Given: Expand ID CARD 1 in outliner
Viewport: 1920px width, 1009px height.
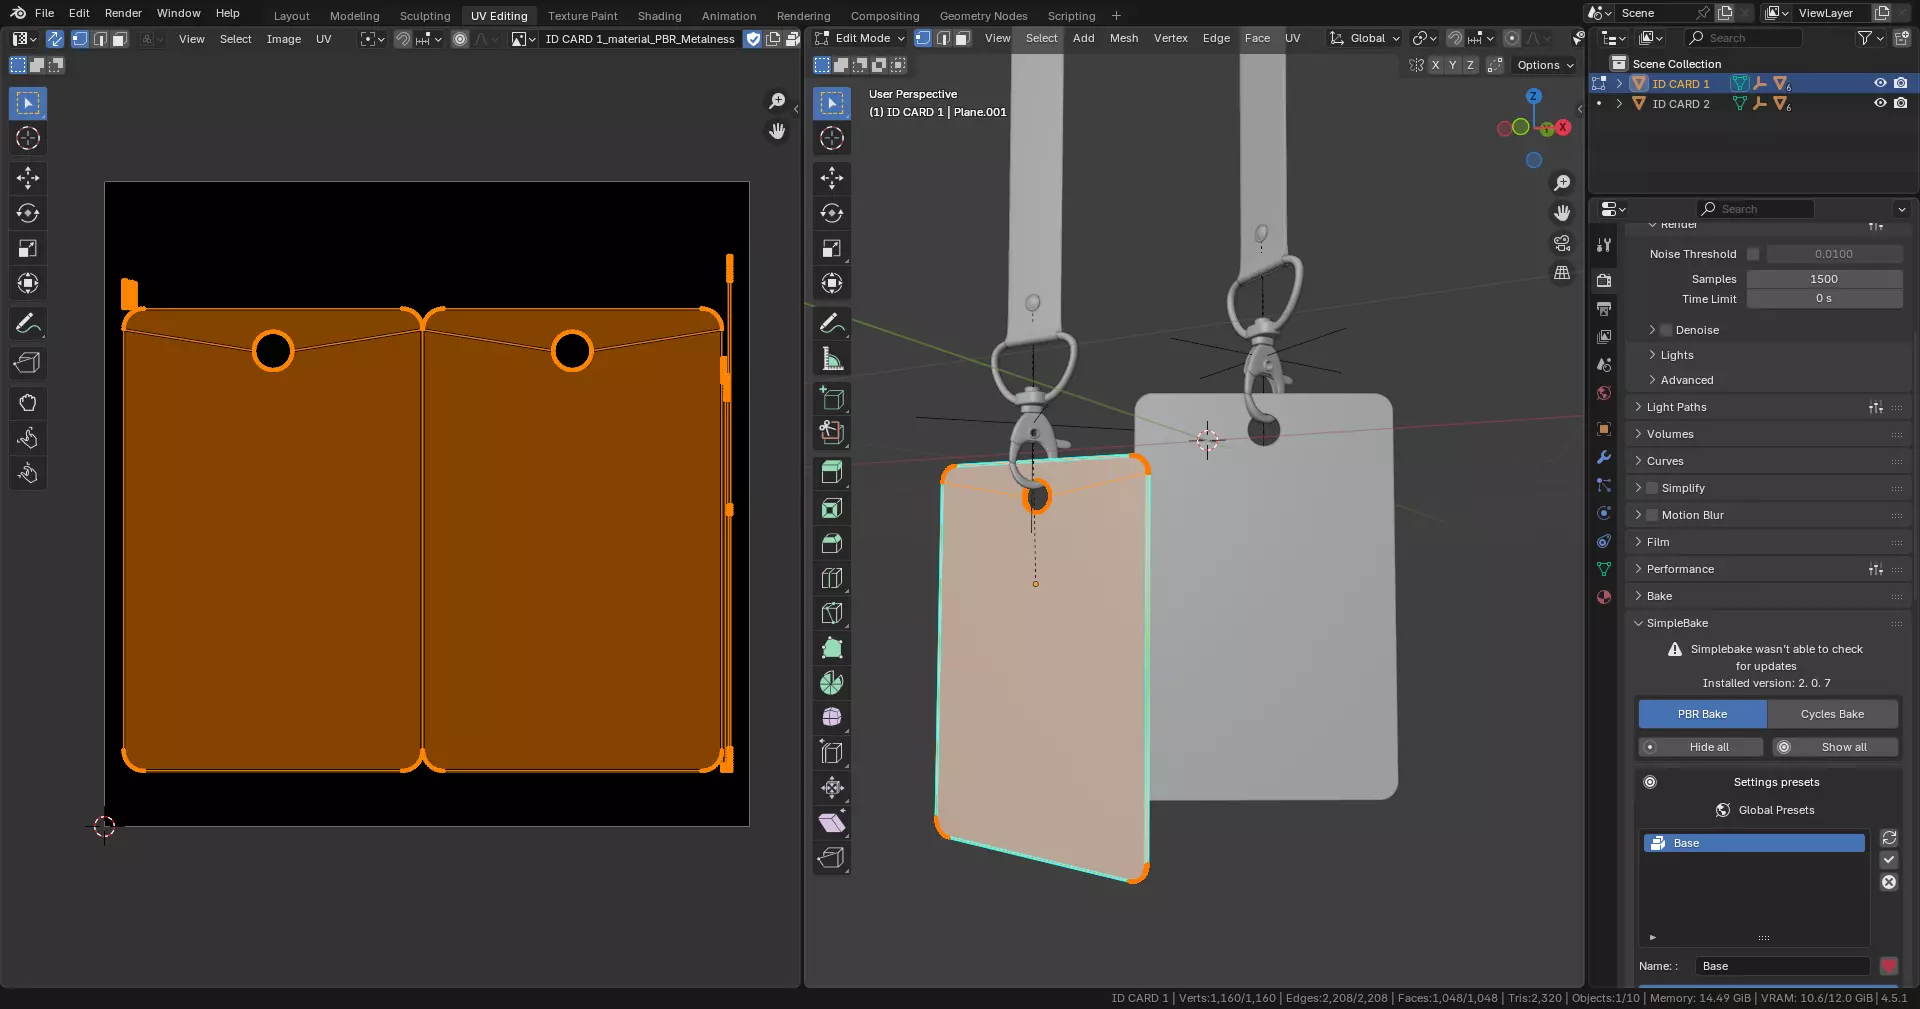Looking at the screenshot, I should coord(1619,84).
